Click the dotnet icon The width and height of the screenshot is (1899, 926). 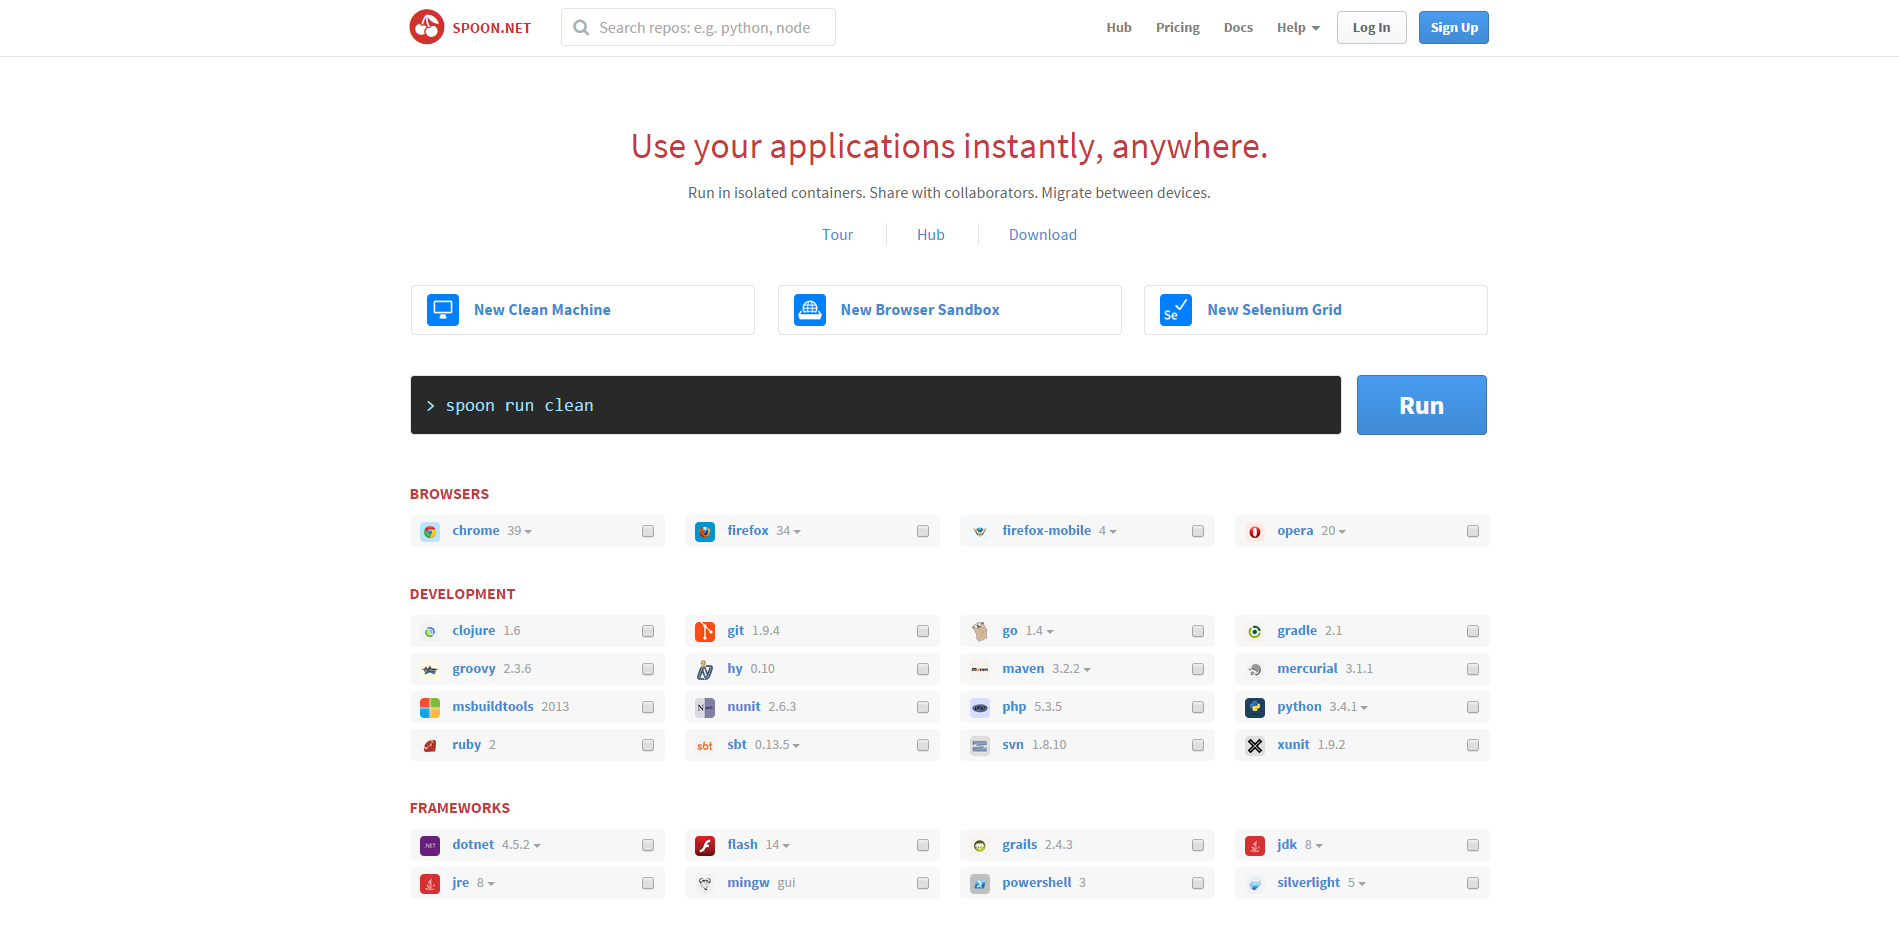click(430, 846)
